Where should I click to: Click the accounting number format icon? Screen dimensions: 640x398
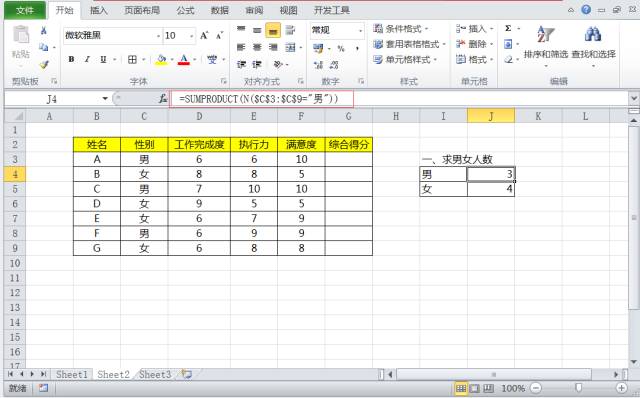click(x=318, y=49)
